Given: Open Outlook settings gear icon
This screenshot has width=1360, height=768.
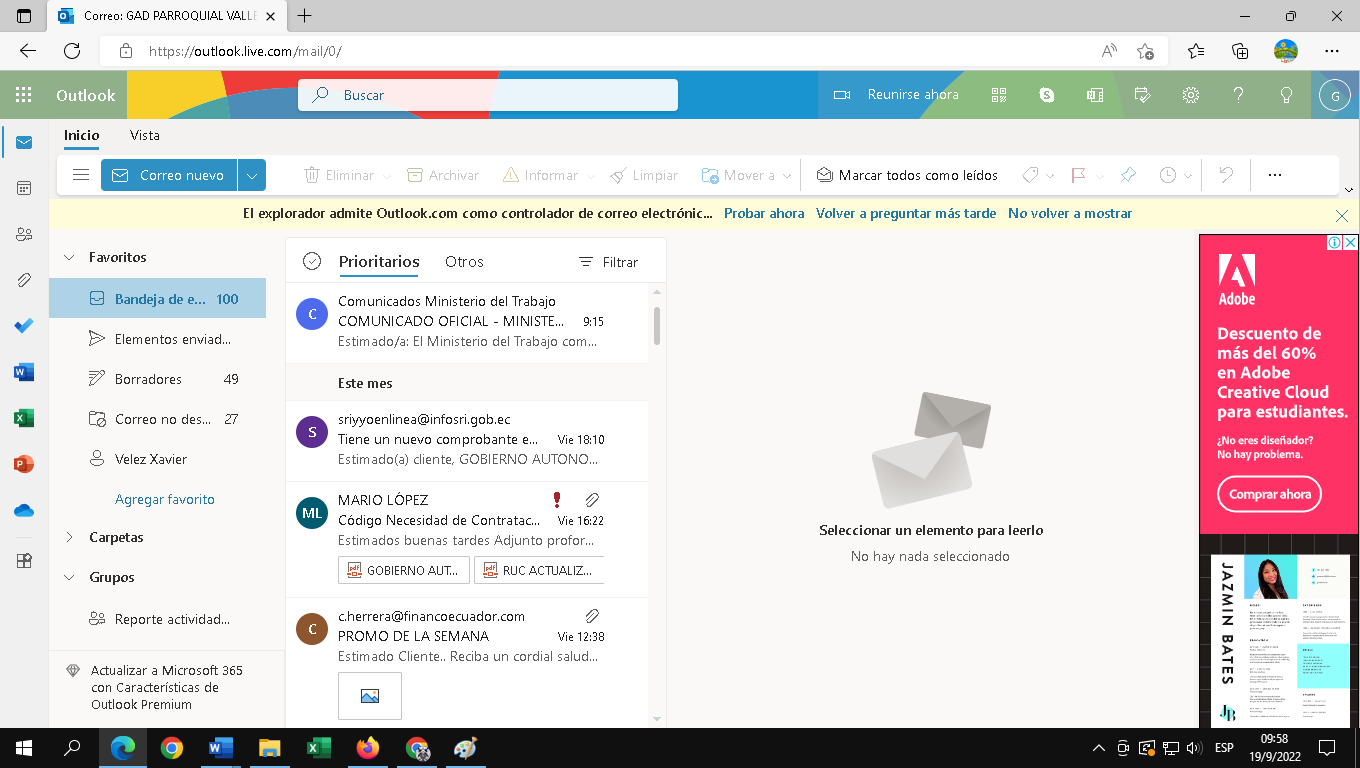Looking at the screenshot, I should [1190, 95].
